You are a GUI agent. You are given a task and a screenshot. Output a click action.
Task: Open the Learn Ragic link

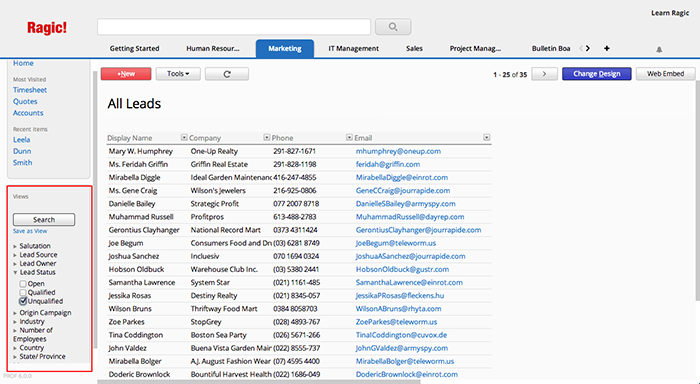(670, 13)
